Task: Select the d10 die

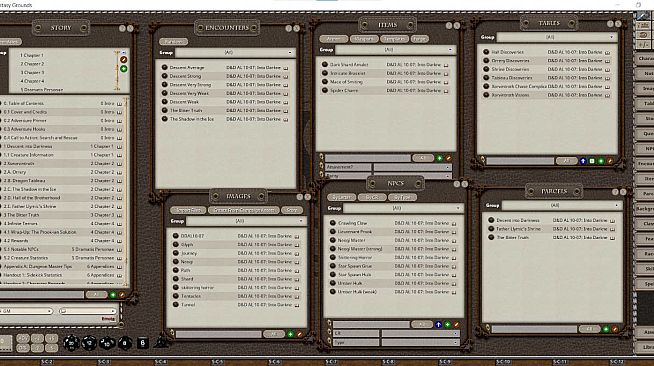Action: pyautogui.click(x=107, y=343)
